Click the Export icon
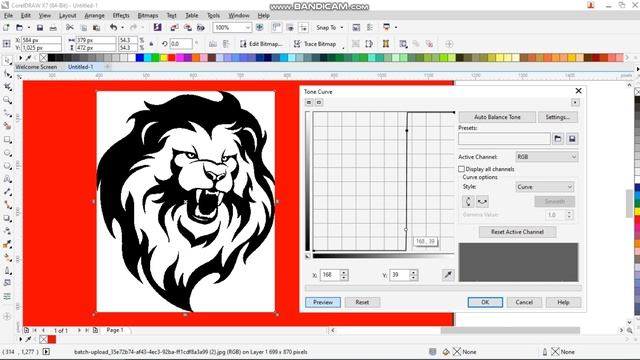The image size is (640, 360). point(188,27)
